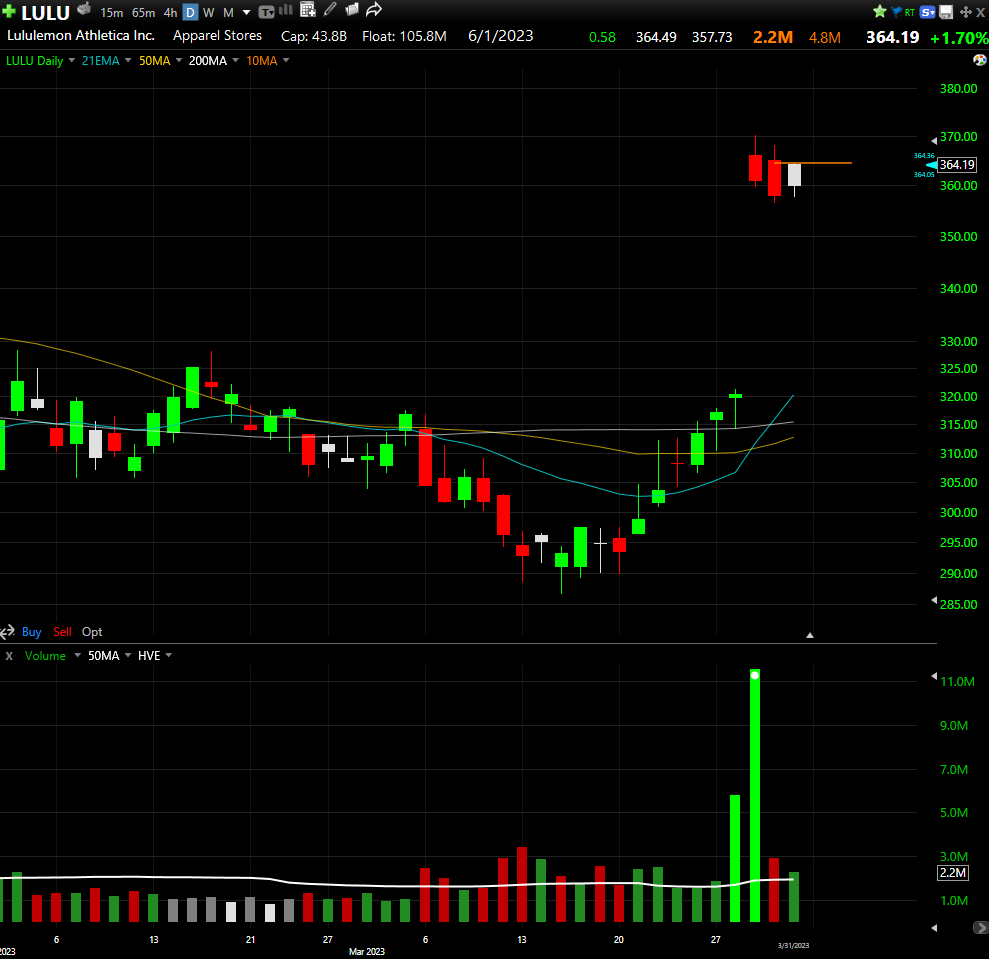The image size is (989, 959).
Task: Click the 21EMA indicator label
Action: 100,61
